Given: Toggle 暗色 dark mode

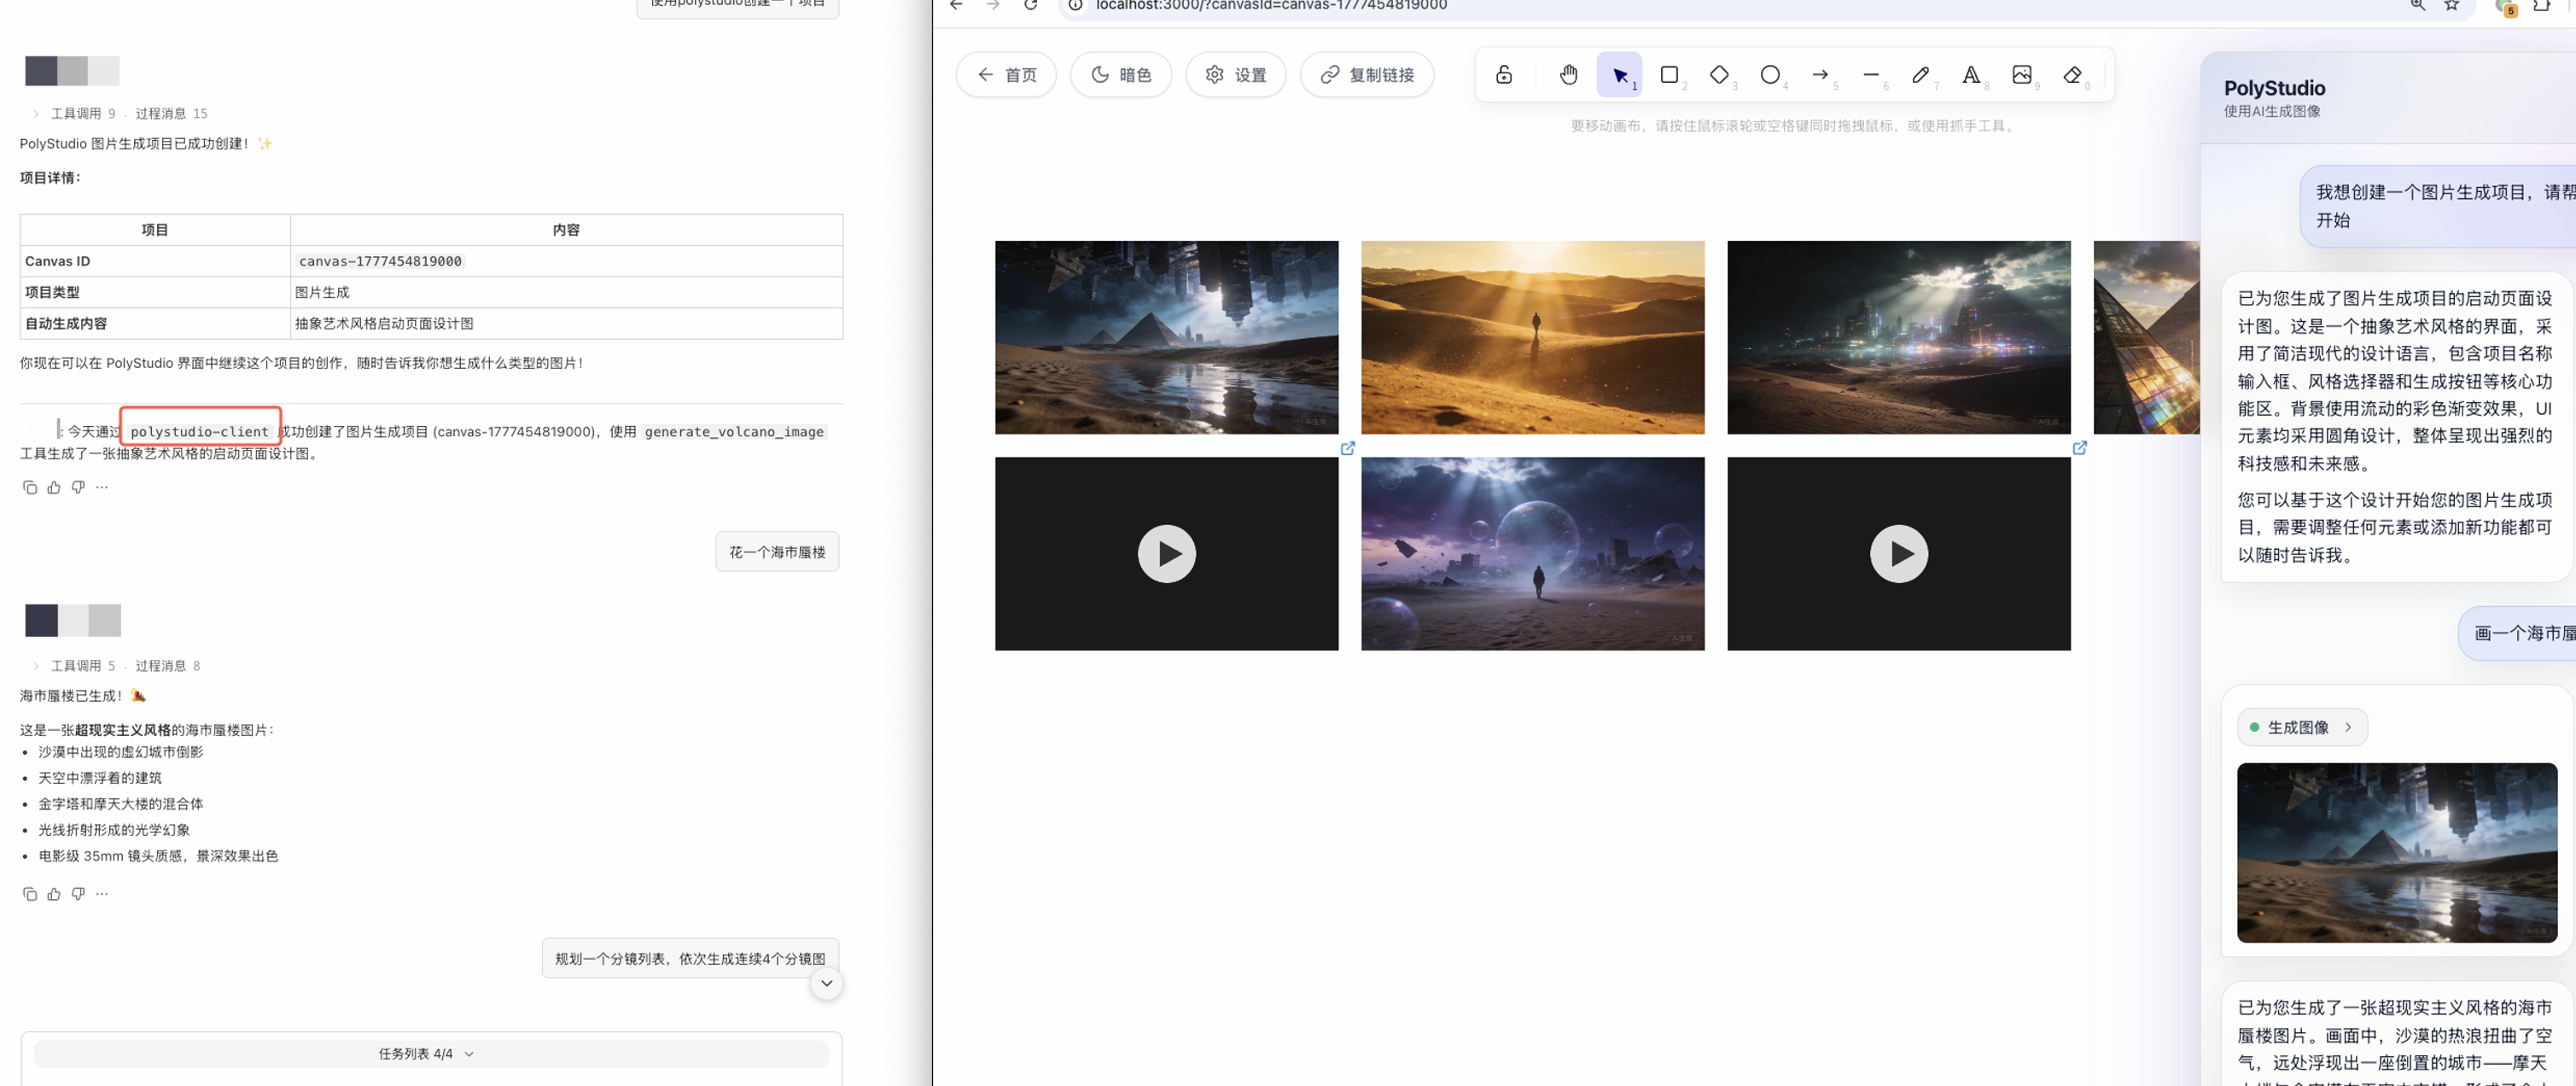Looking at the screenshot, I should [1121, 75].
